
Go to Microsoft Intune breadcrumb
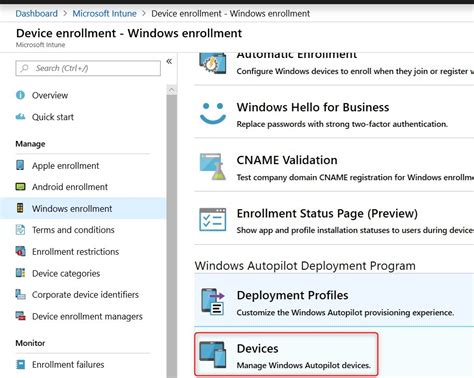tap(104, 14)
